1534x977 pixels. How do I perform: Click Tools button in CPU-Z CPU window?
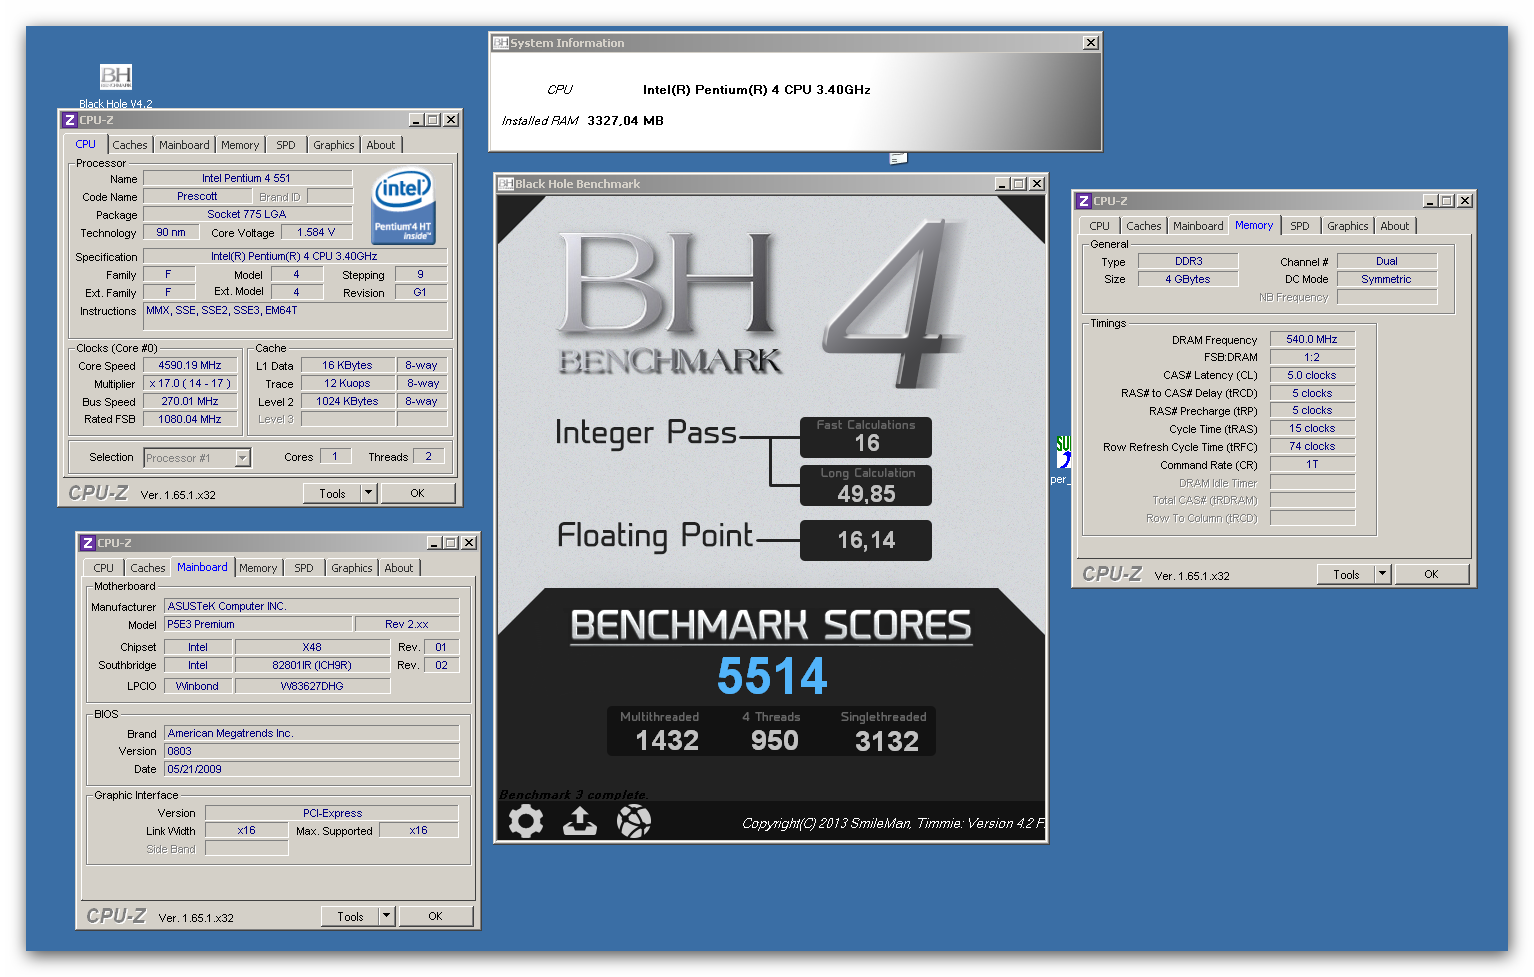[332, 493]
